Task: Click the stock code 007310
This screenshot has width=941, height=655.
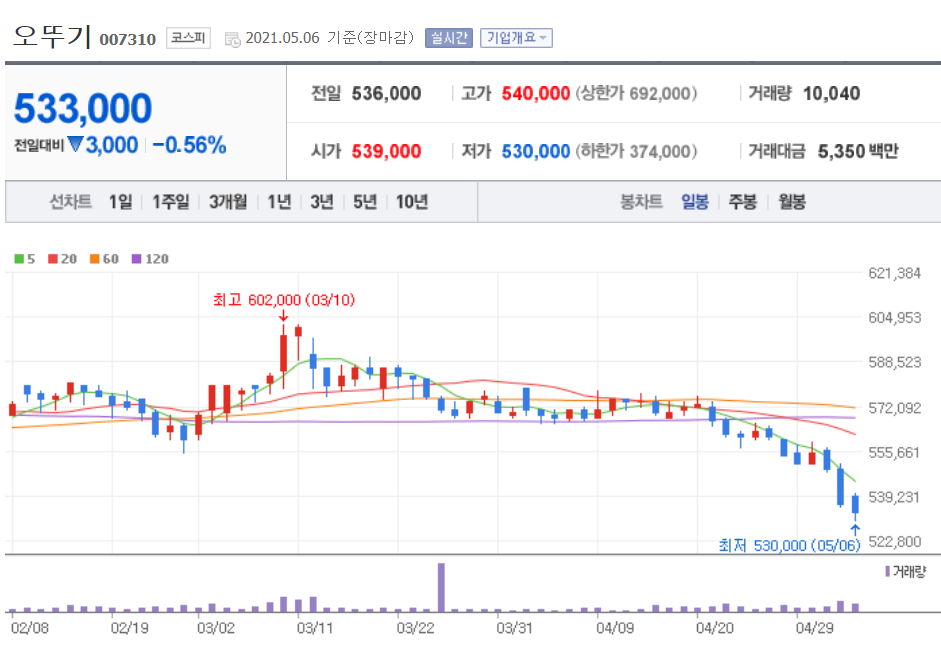Action: click(127, 40)
